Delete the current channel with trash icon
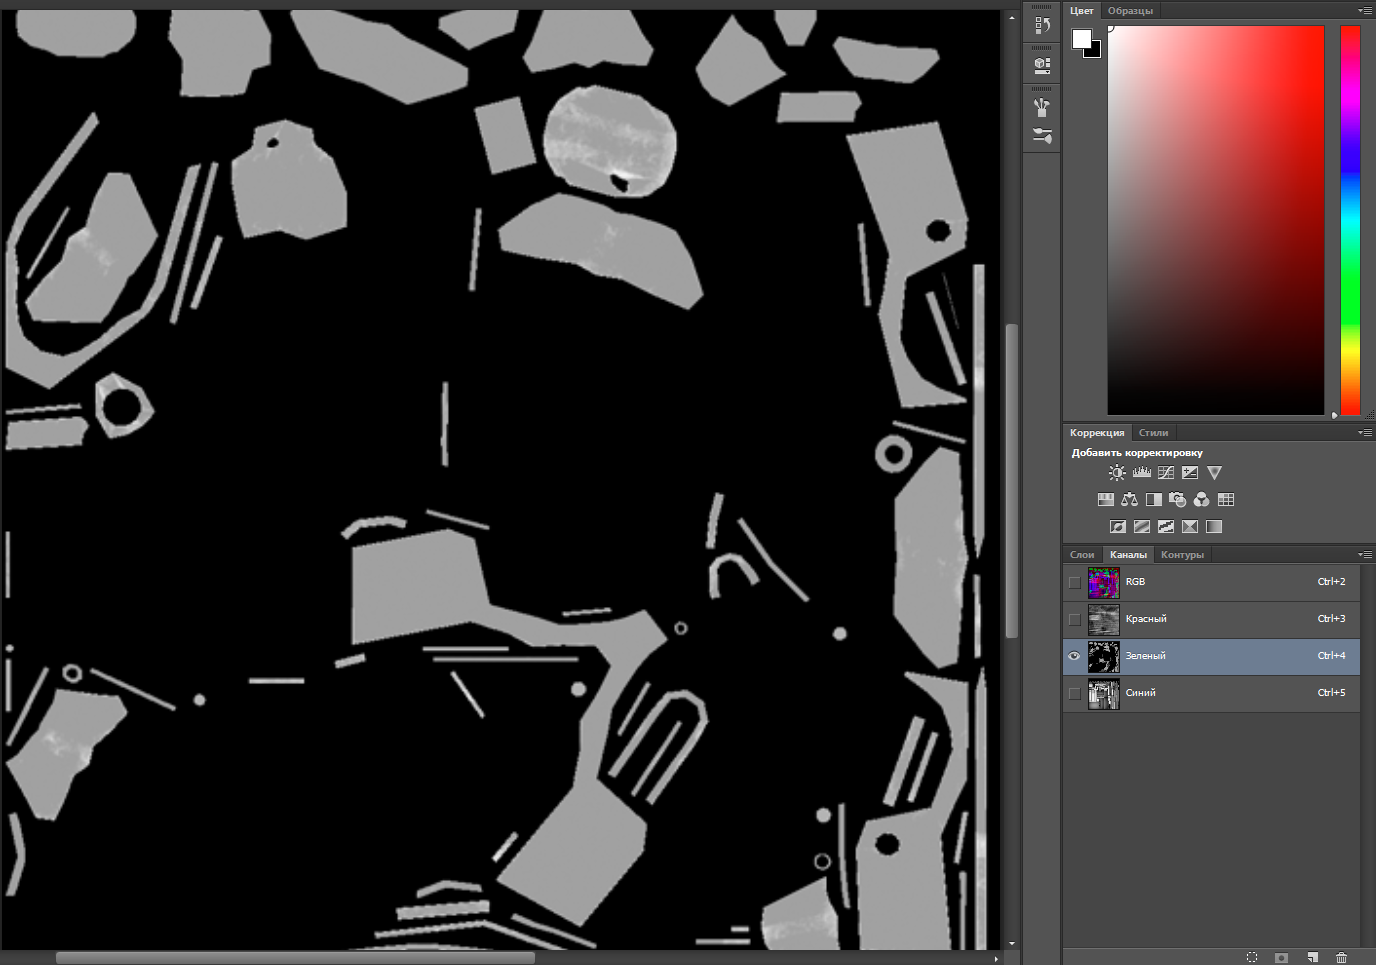Screen dimensions: 1376x965 tap(1342, 957)
